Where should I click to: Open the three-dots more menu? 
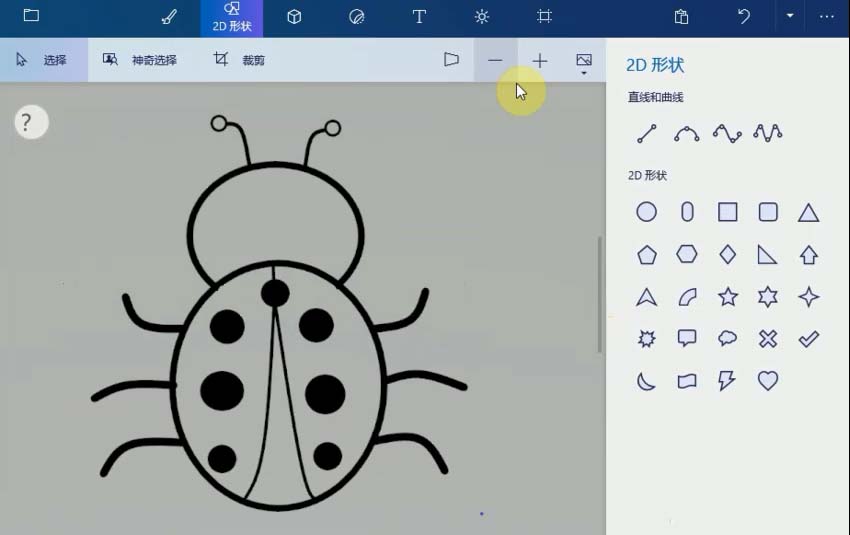[827, 17]
